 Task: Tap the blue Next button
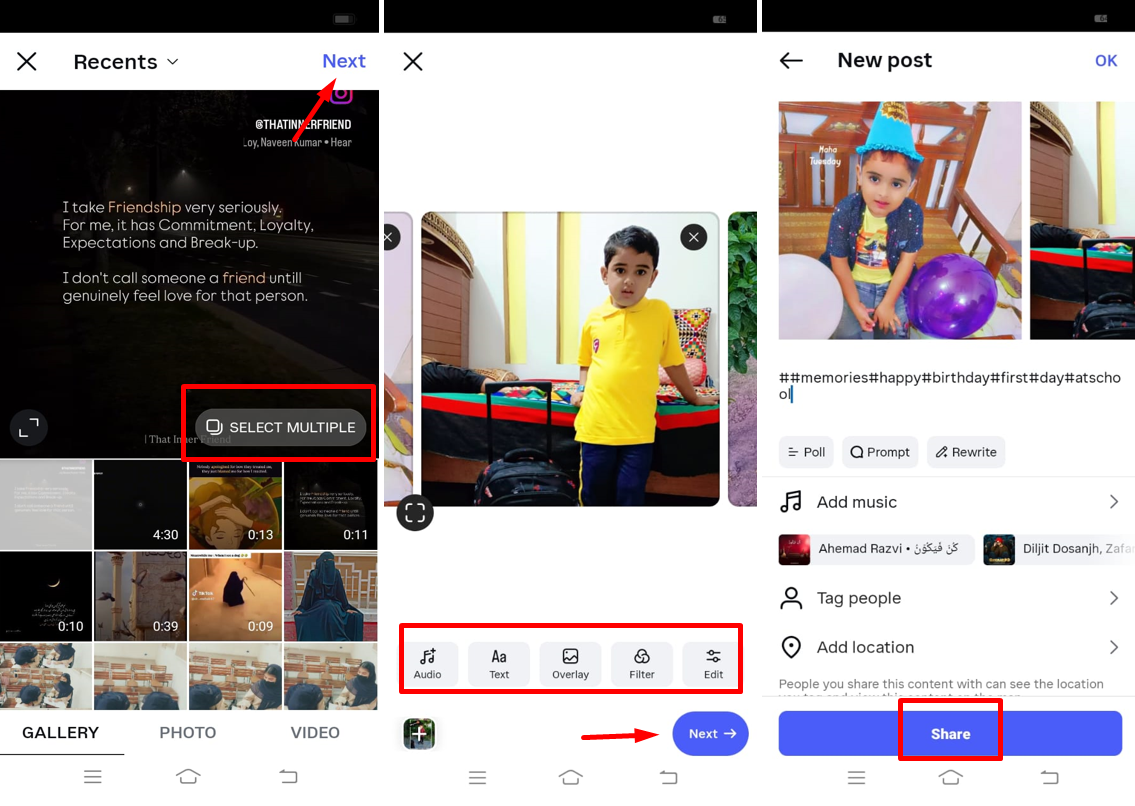710,733
